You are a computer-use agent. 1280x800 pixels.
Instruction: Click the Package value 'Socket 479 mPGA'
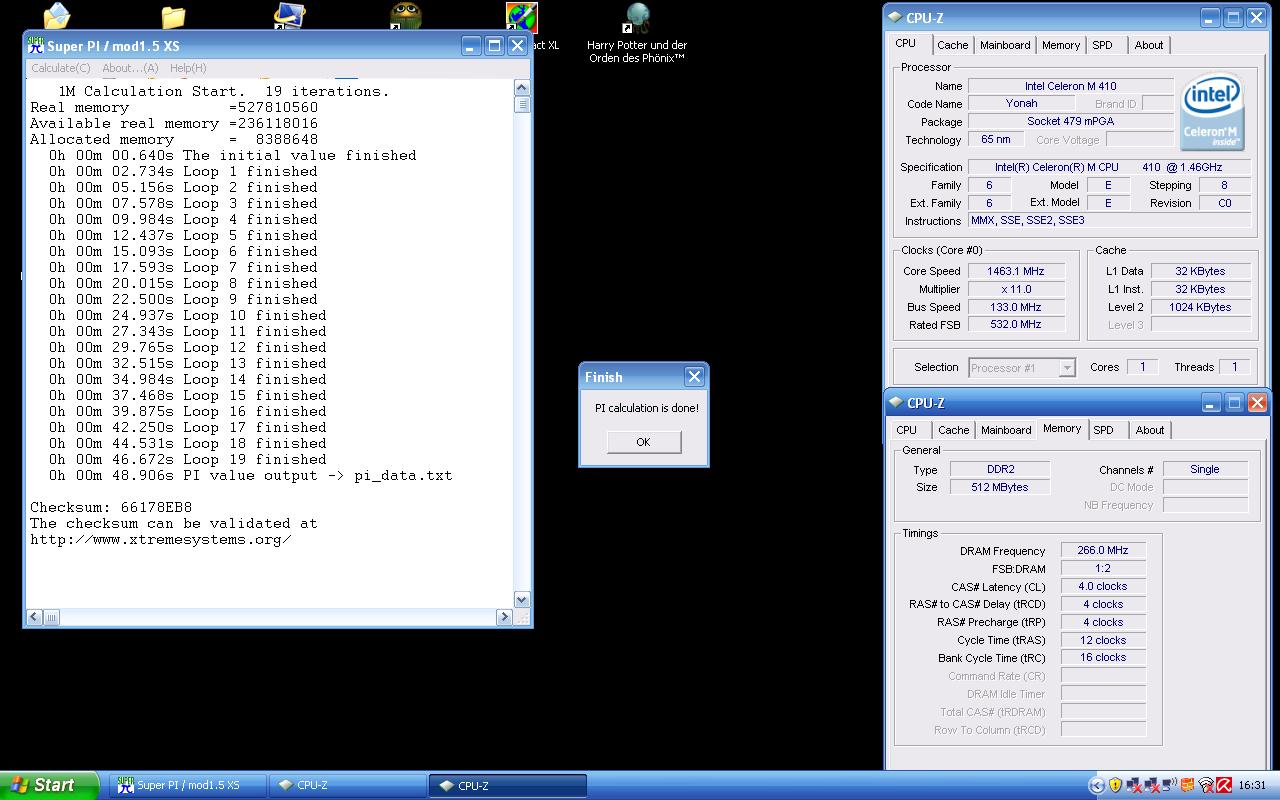click(x=1070, y=122)
